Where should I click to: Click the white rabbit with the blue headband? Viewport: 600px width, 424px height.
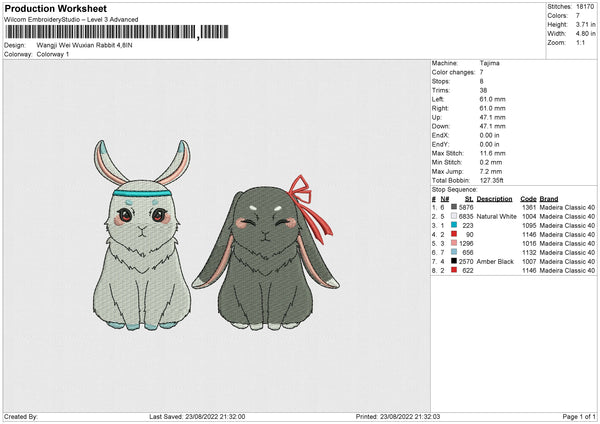click(x=142, y=235)
